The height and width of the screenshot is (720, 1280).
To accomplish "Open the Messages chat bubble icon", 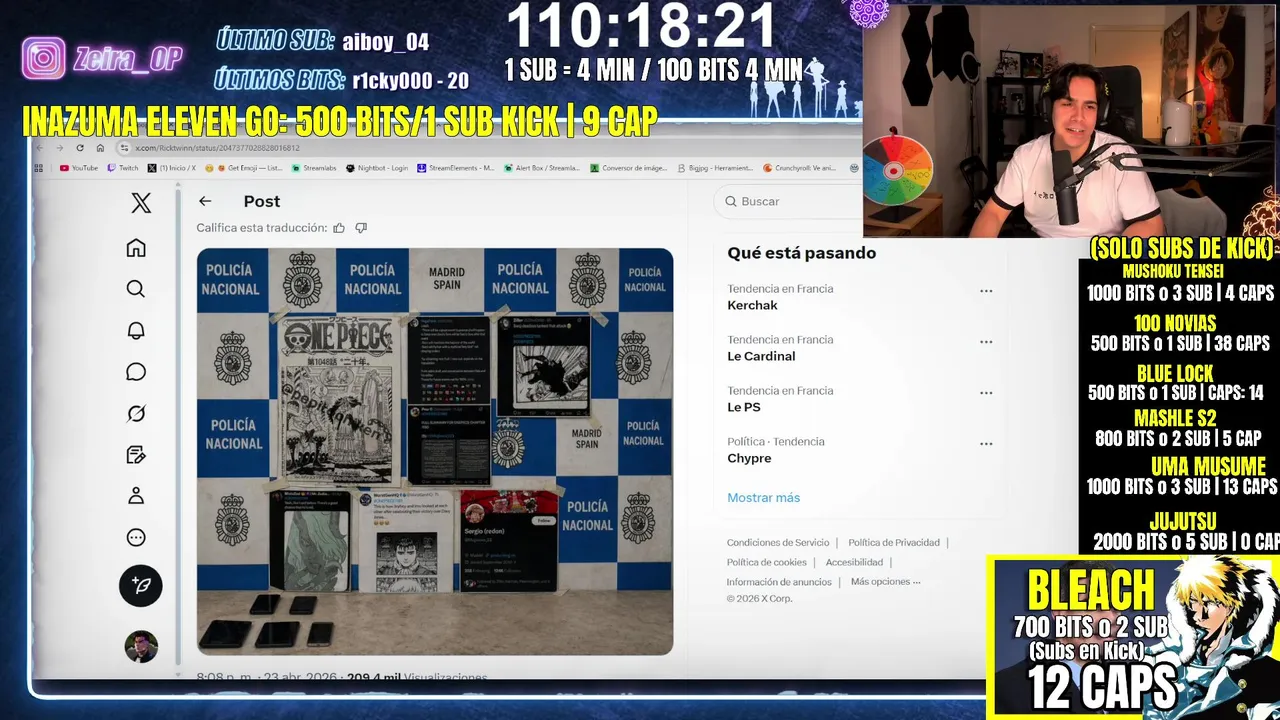I will 136,372.
